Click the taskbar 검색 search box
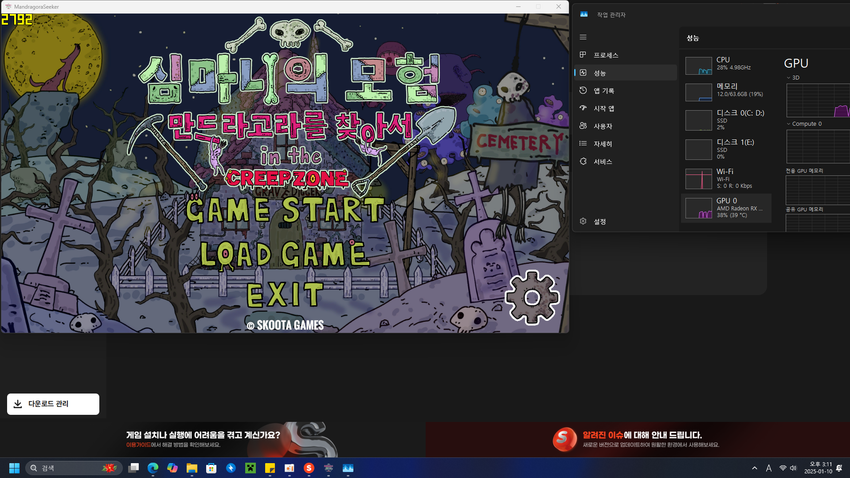The height and width of the screenshot is (478, 850). click(73, 468)
